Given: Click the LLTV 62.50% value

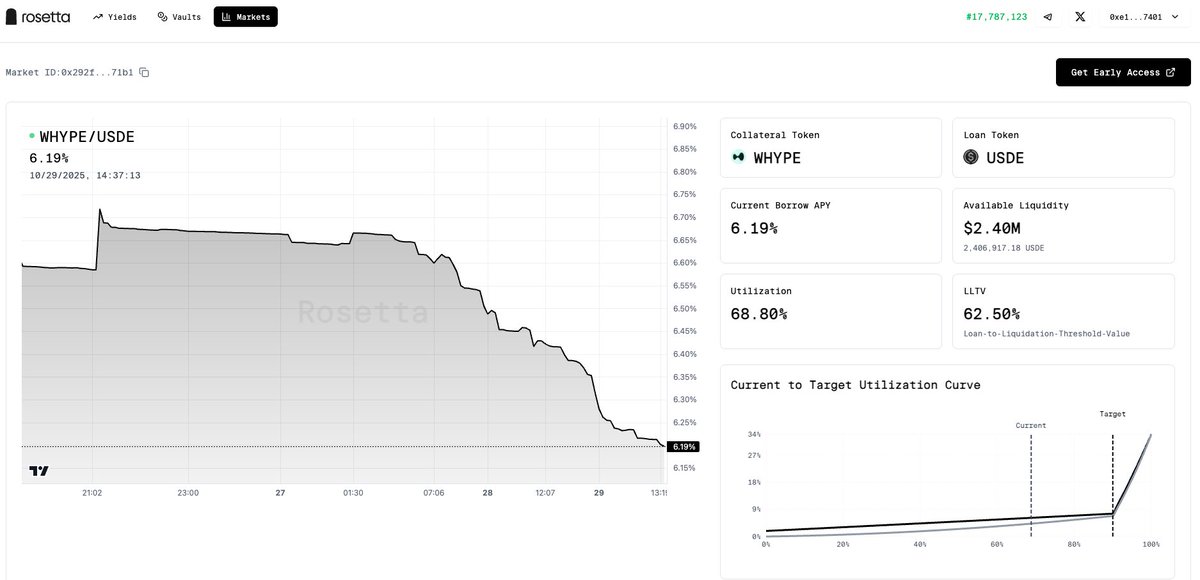Looking at the screenshot, I should coord(991,314).
